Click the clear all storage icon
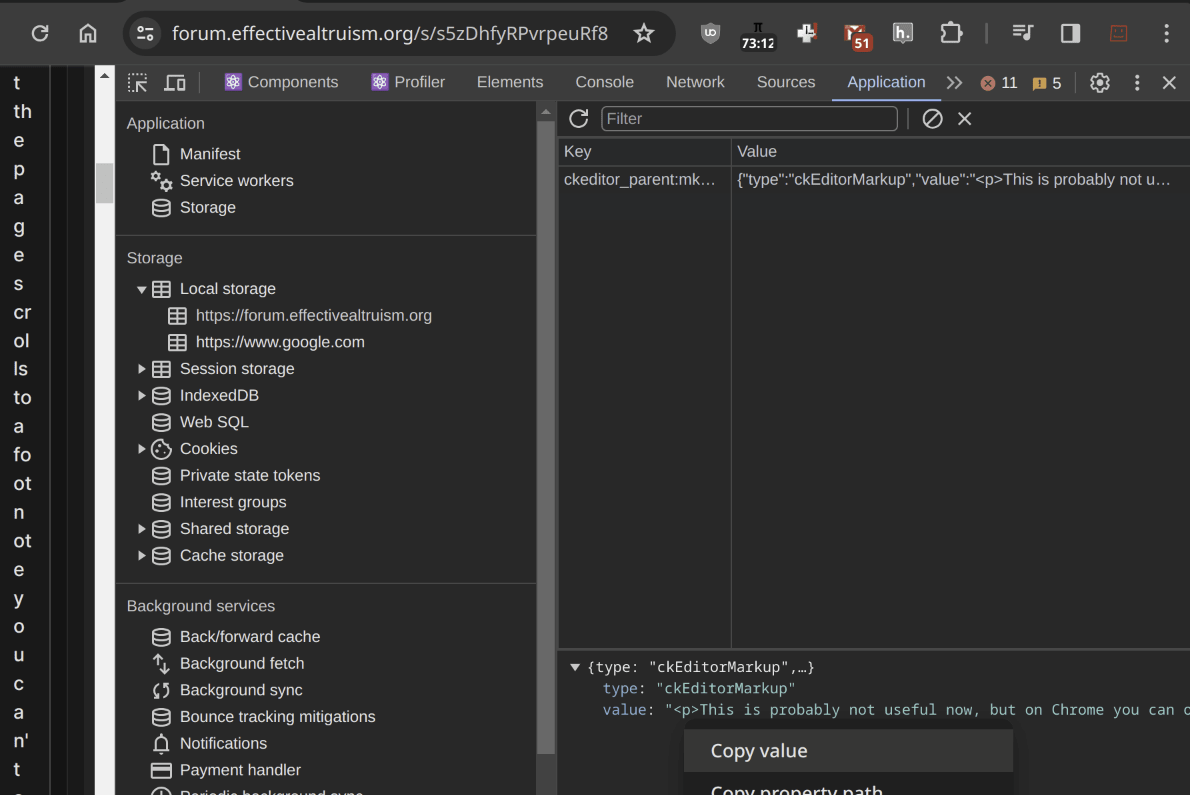The width and height of the screenshot is (1190, 795). (x=932, y=119)
